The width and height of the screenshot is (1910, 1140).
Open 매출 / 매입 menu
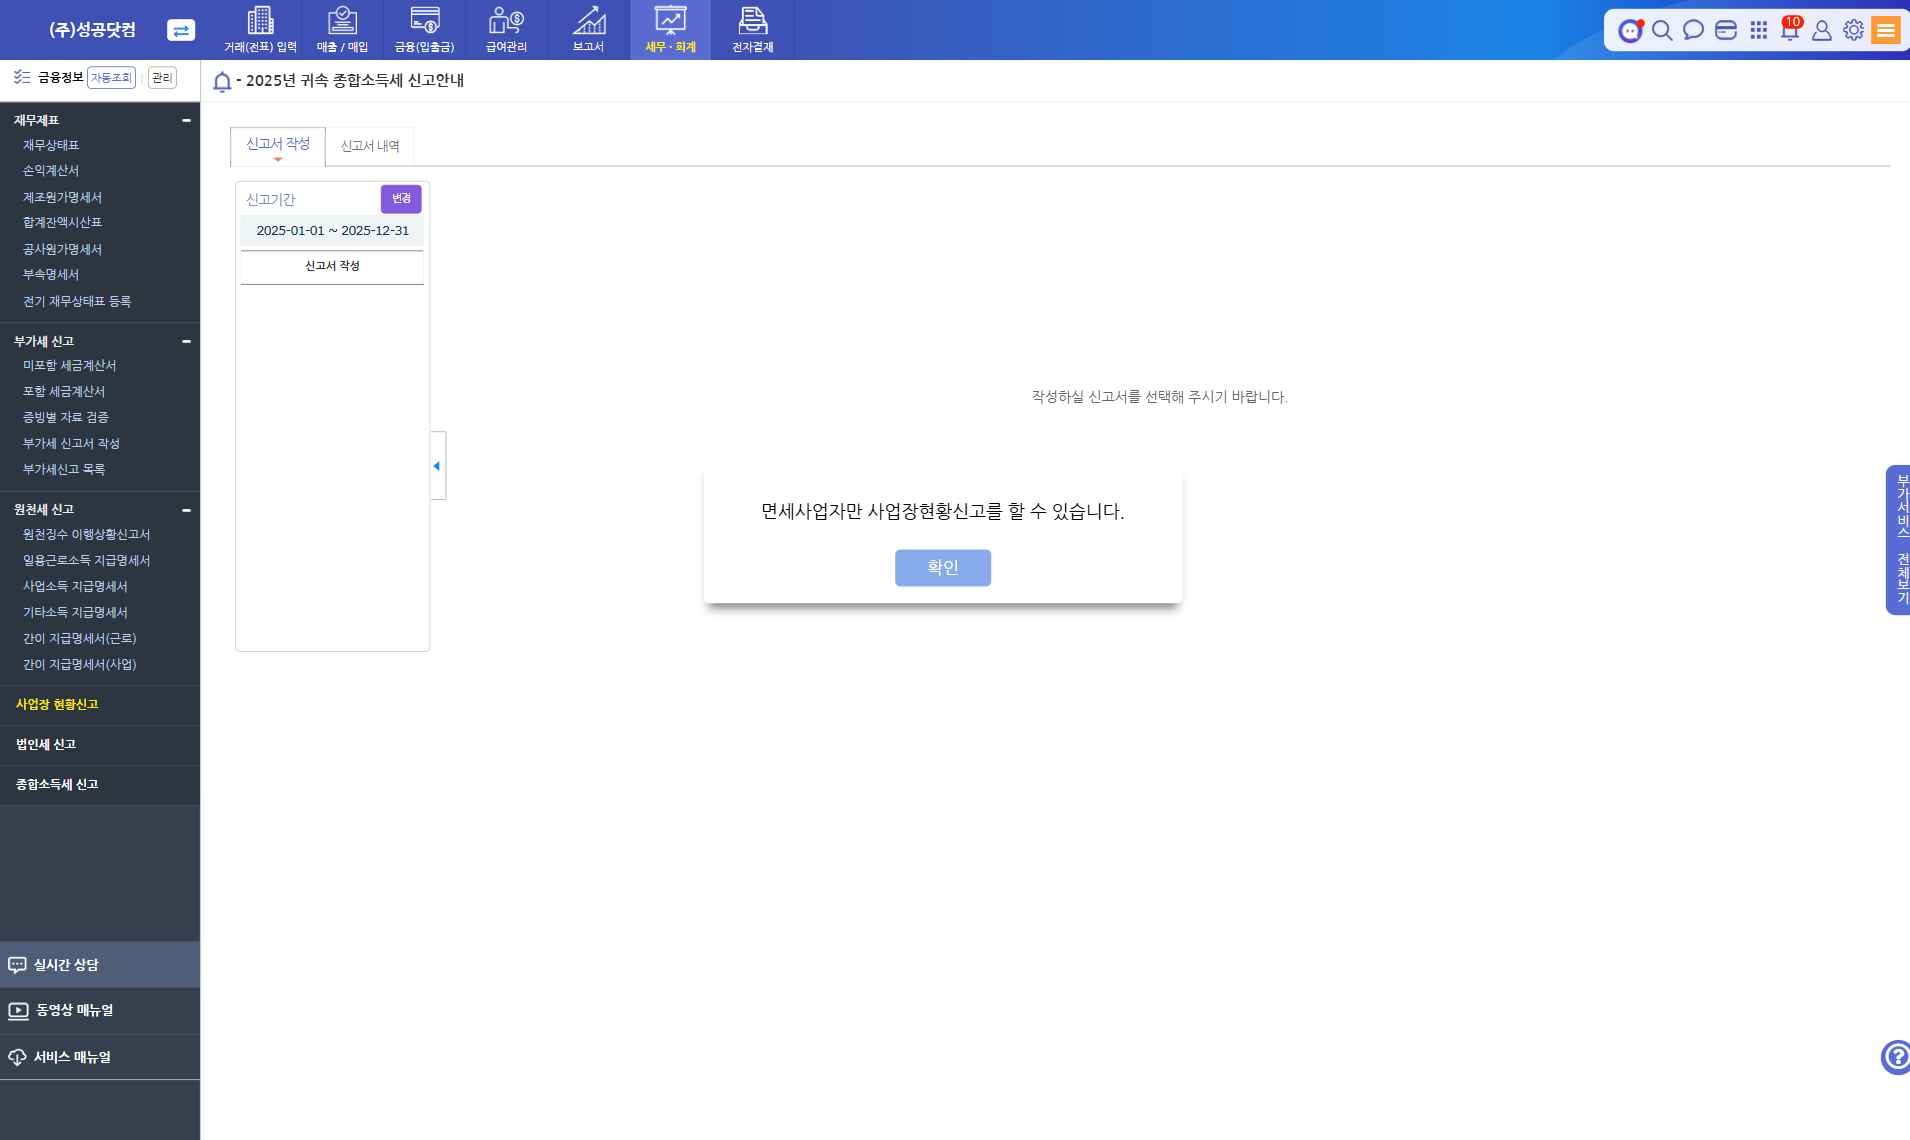pos(342,30)
